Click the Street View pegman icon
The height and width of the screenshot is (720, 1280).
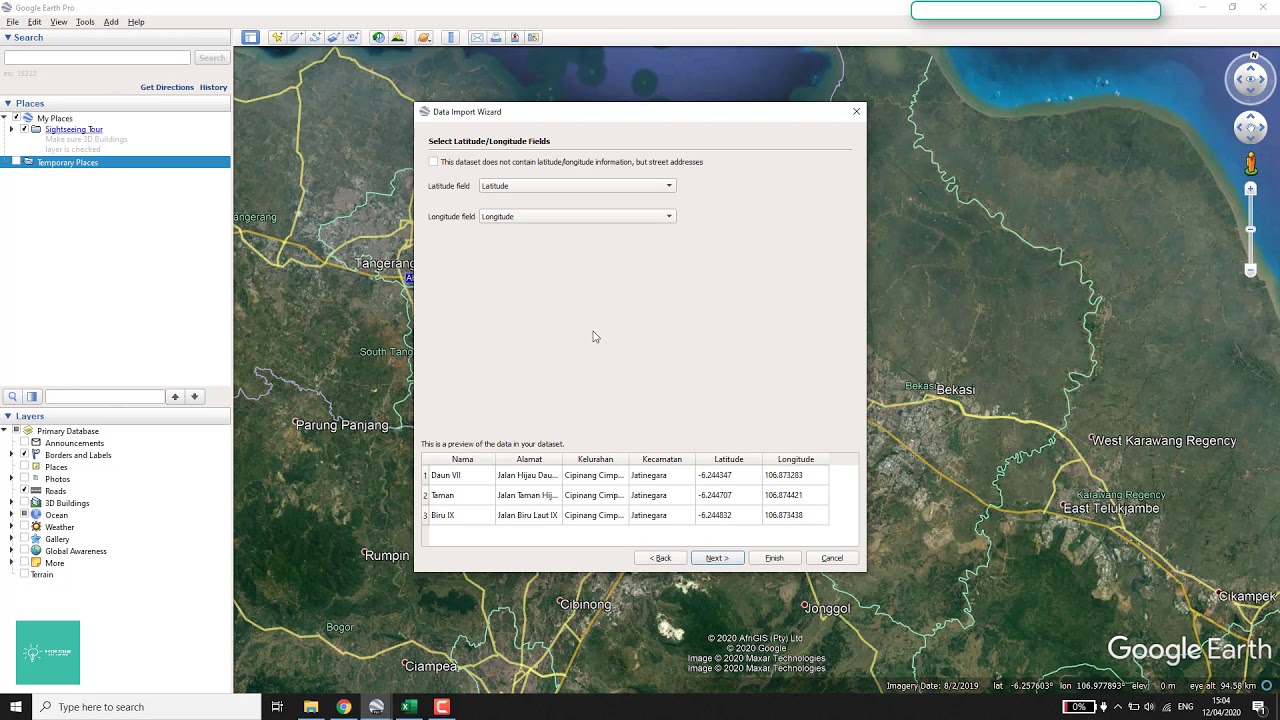[1251, 162]
